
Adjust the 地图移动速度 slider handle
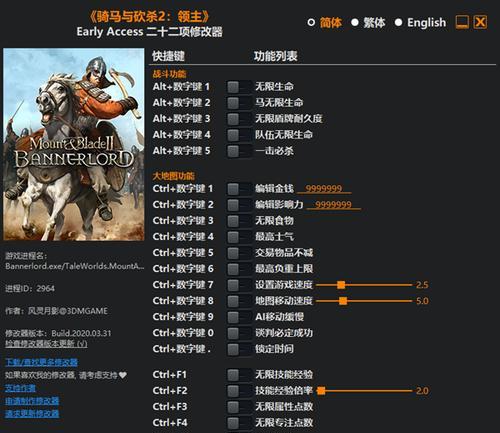click(x=343, y=301)
